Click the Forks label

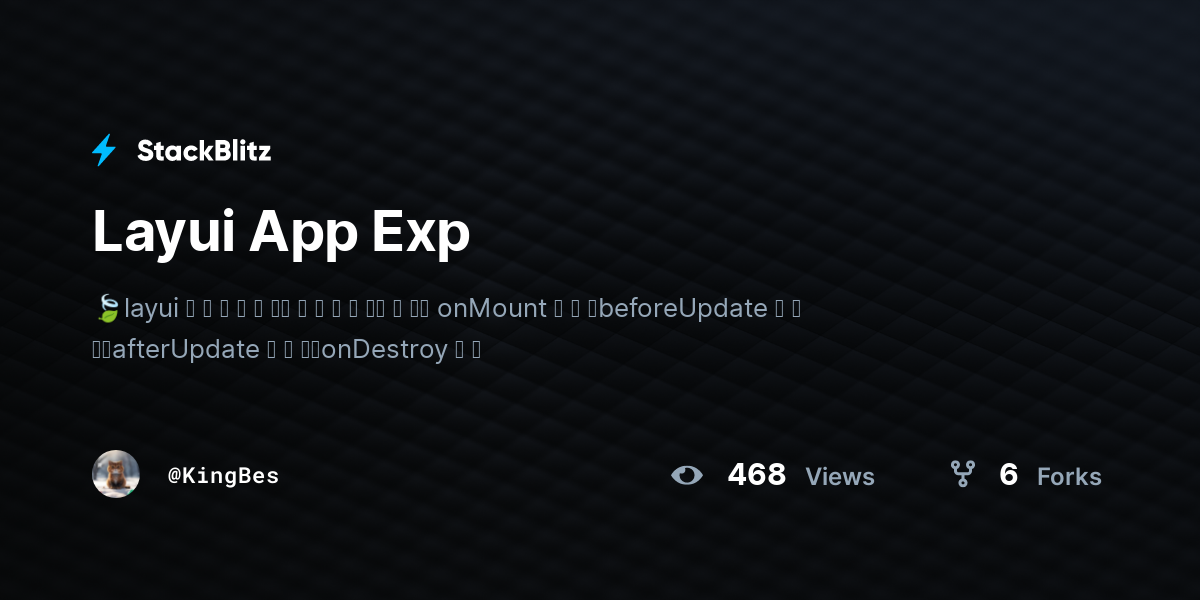1069,477
